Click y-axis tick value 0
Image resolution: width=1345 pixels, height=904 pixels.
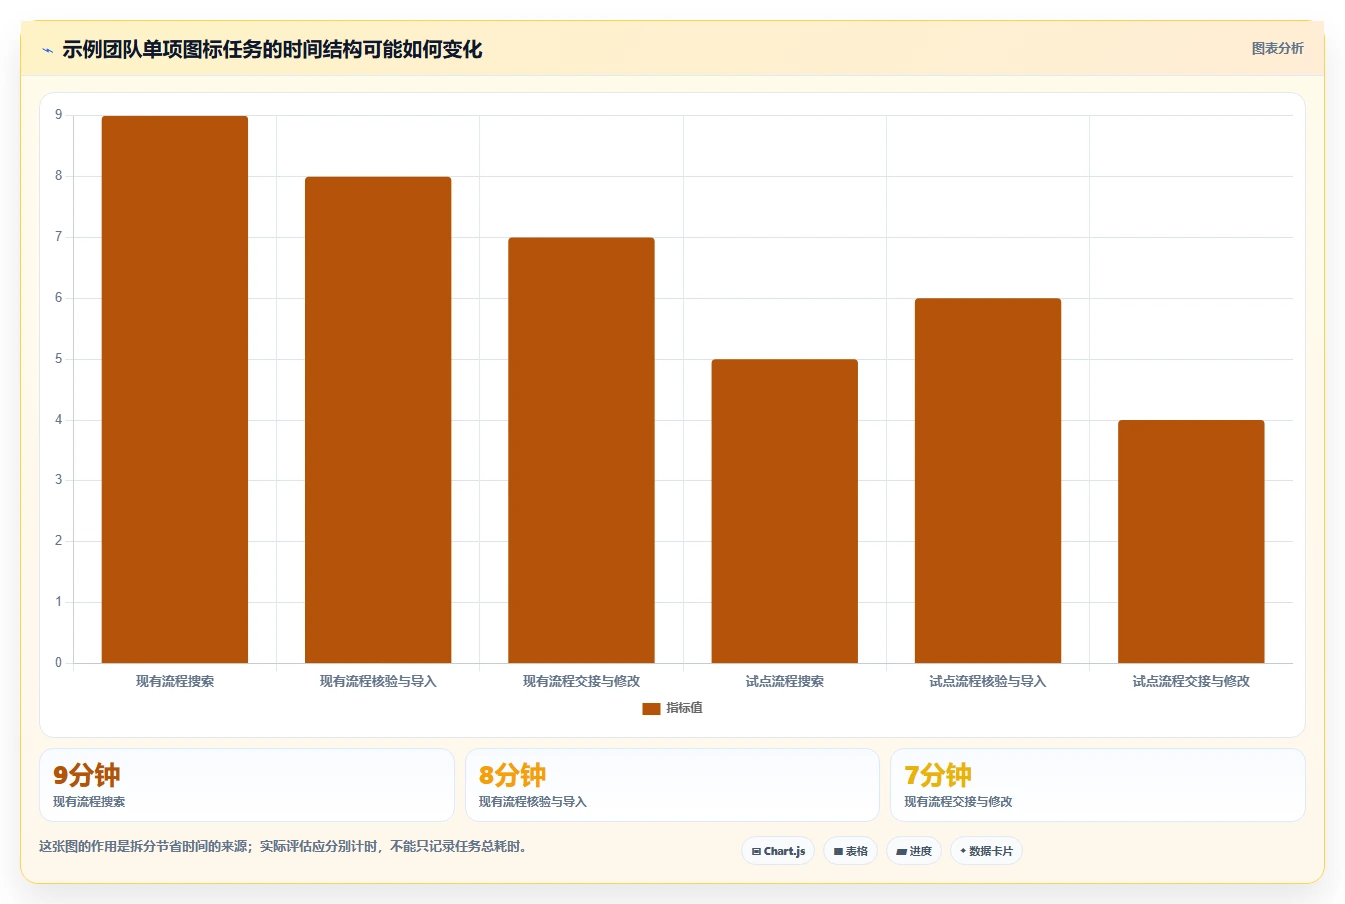tap(58, 662)
